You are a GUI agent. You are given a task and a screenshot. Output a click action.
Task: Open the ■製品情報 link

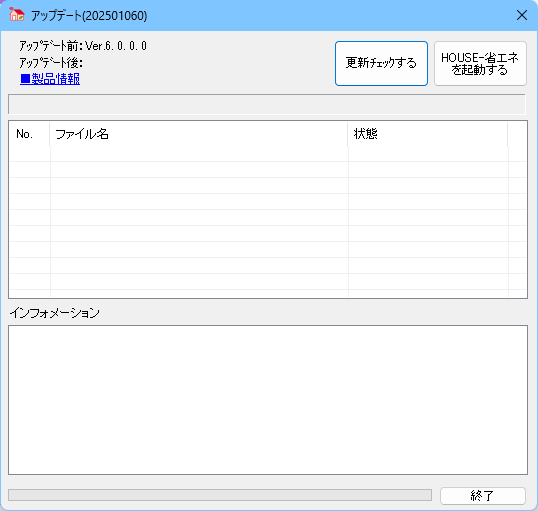click(50, 79)
